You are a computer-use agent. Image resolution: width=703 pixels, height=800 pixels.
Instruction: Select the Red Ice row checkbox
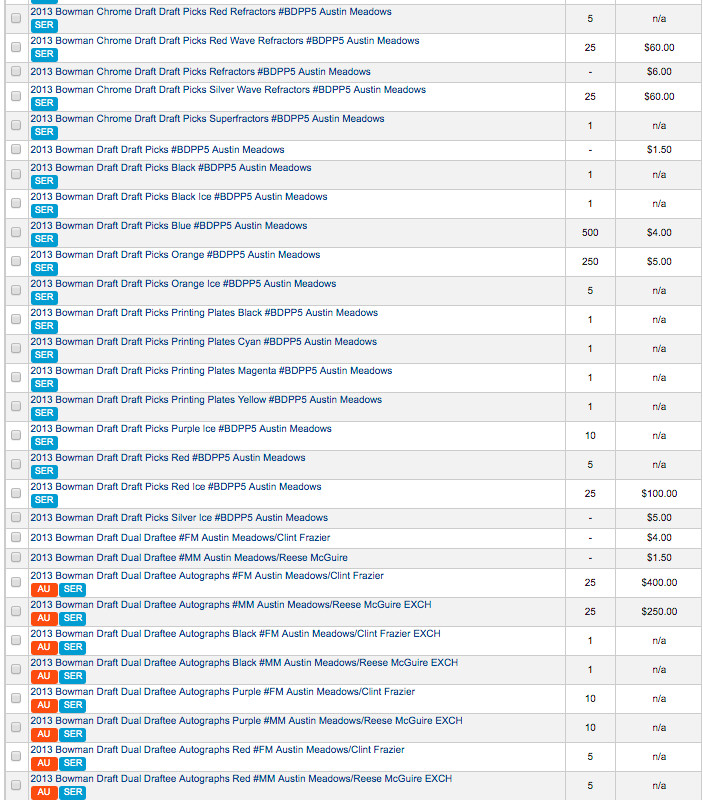16,493
